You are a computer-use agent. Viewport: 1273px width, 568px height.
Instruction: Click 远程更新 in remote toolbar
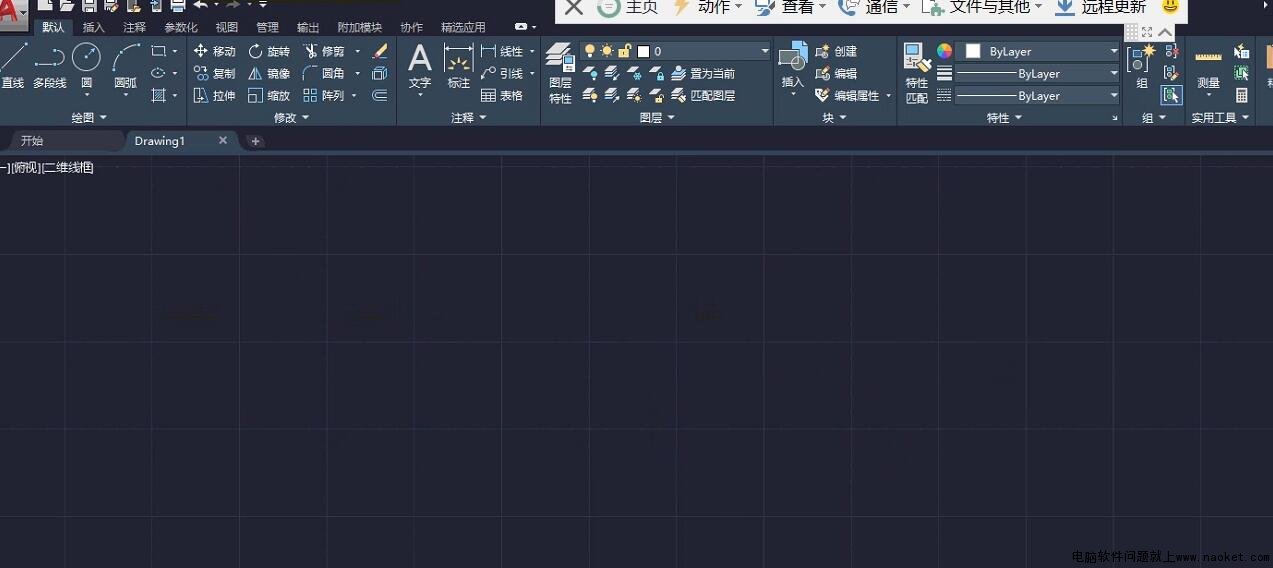pos(1100,8)
